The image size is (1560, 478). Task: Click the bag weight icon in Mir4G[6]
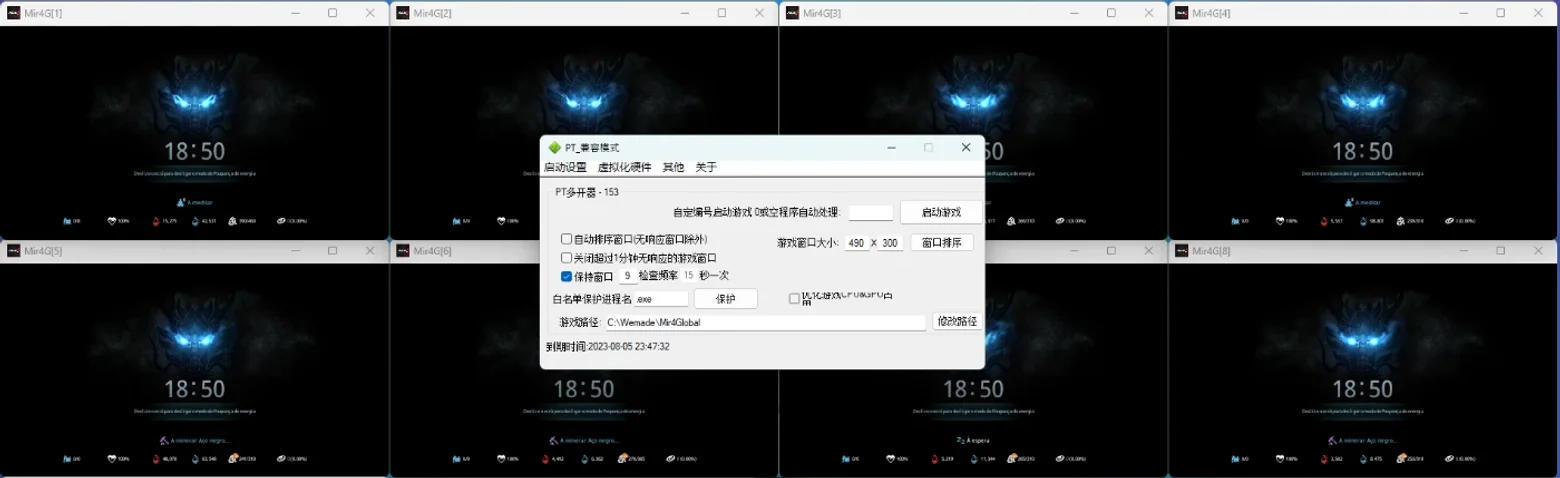pos(622,458)
